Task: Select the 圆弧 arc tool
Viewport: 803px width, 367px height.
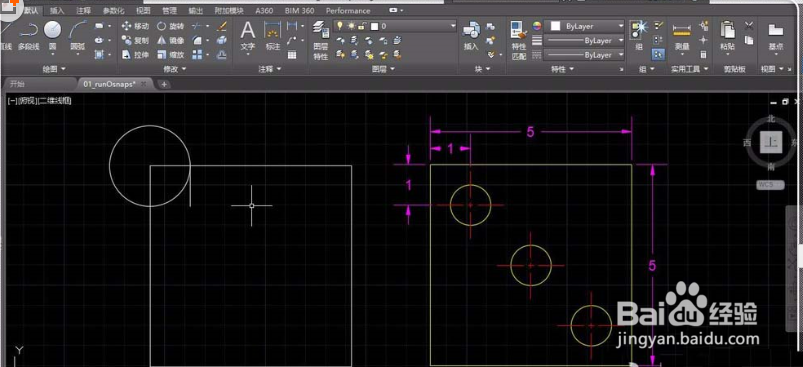Action: (x=77, y=36)
